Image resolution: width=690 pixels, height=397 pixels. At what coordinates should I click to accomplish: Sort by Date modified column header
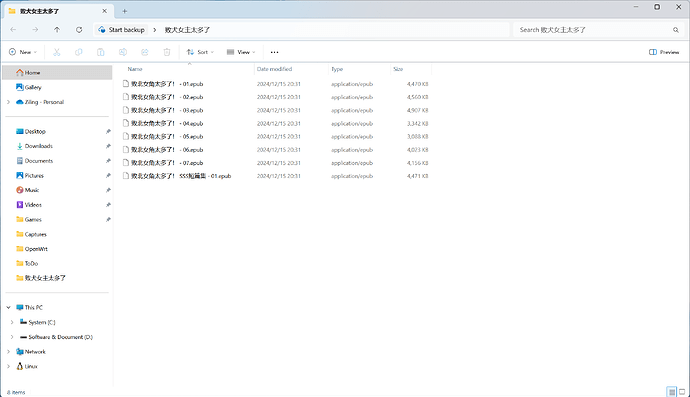pyautogui.click(x=274, y=69)
